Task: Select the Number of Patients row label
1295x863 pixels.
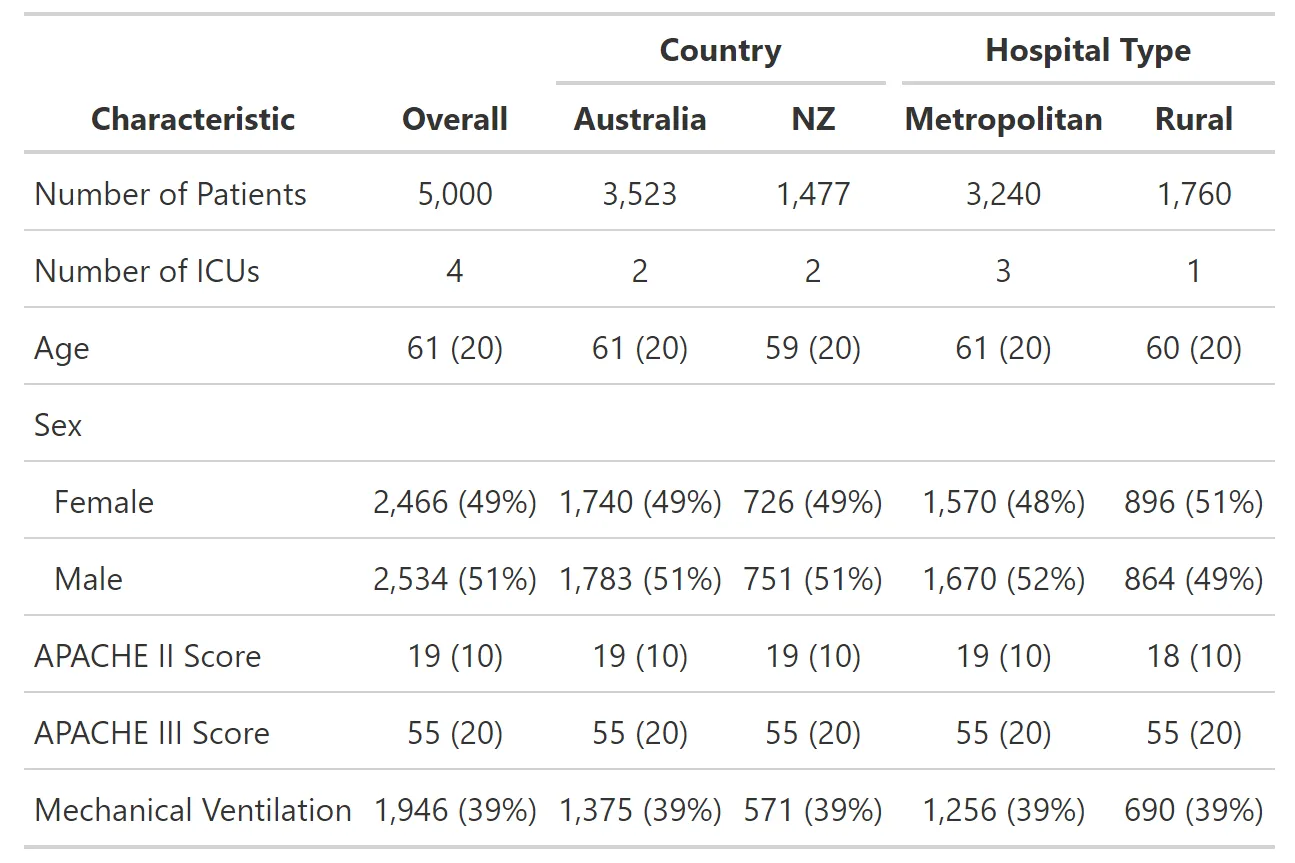Action: [170, 194]
